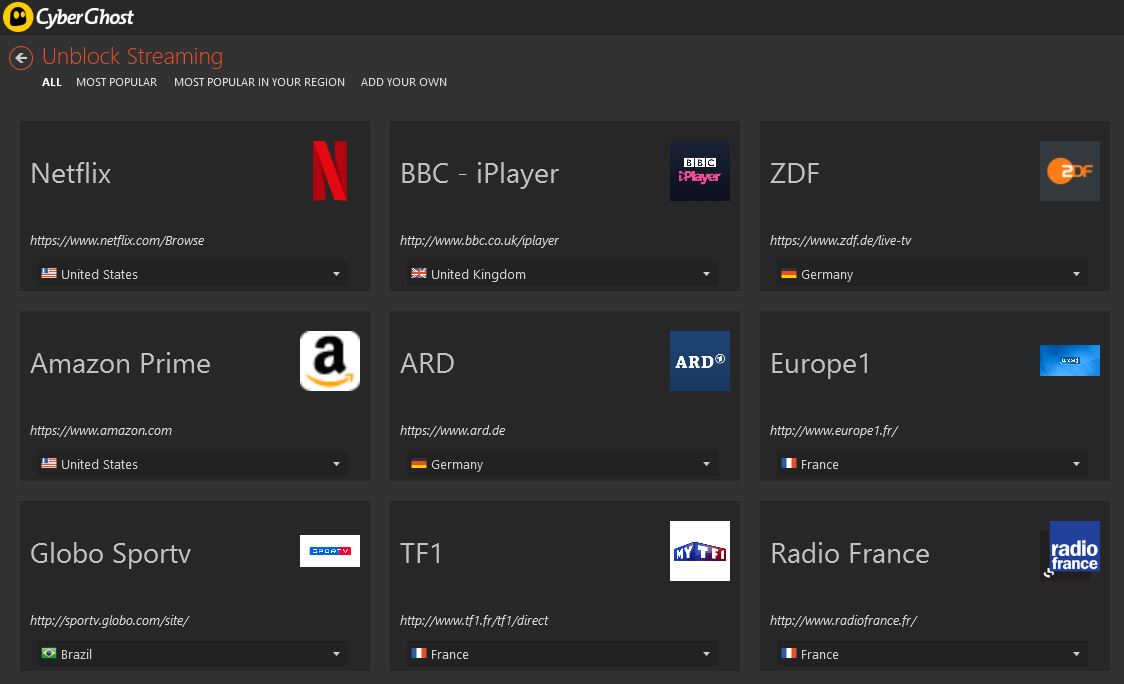Click France label in Europe1 card

tap(819, 464)
